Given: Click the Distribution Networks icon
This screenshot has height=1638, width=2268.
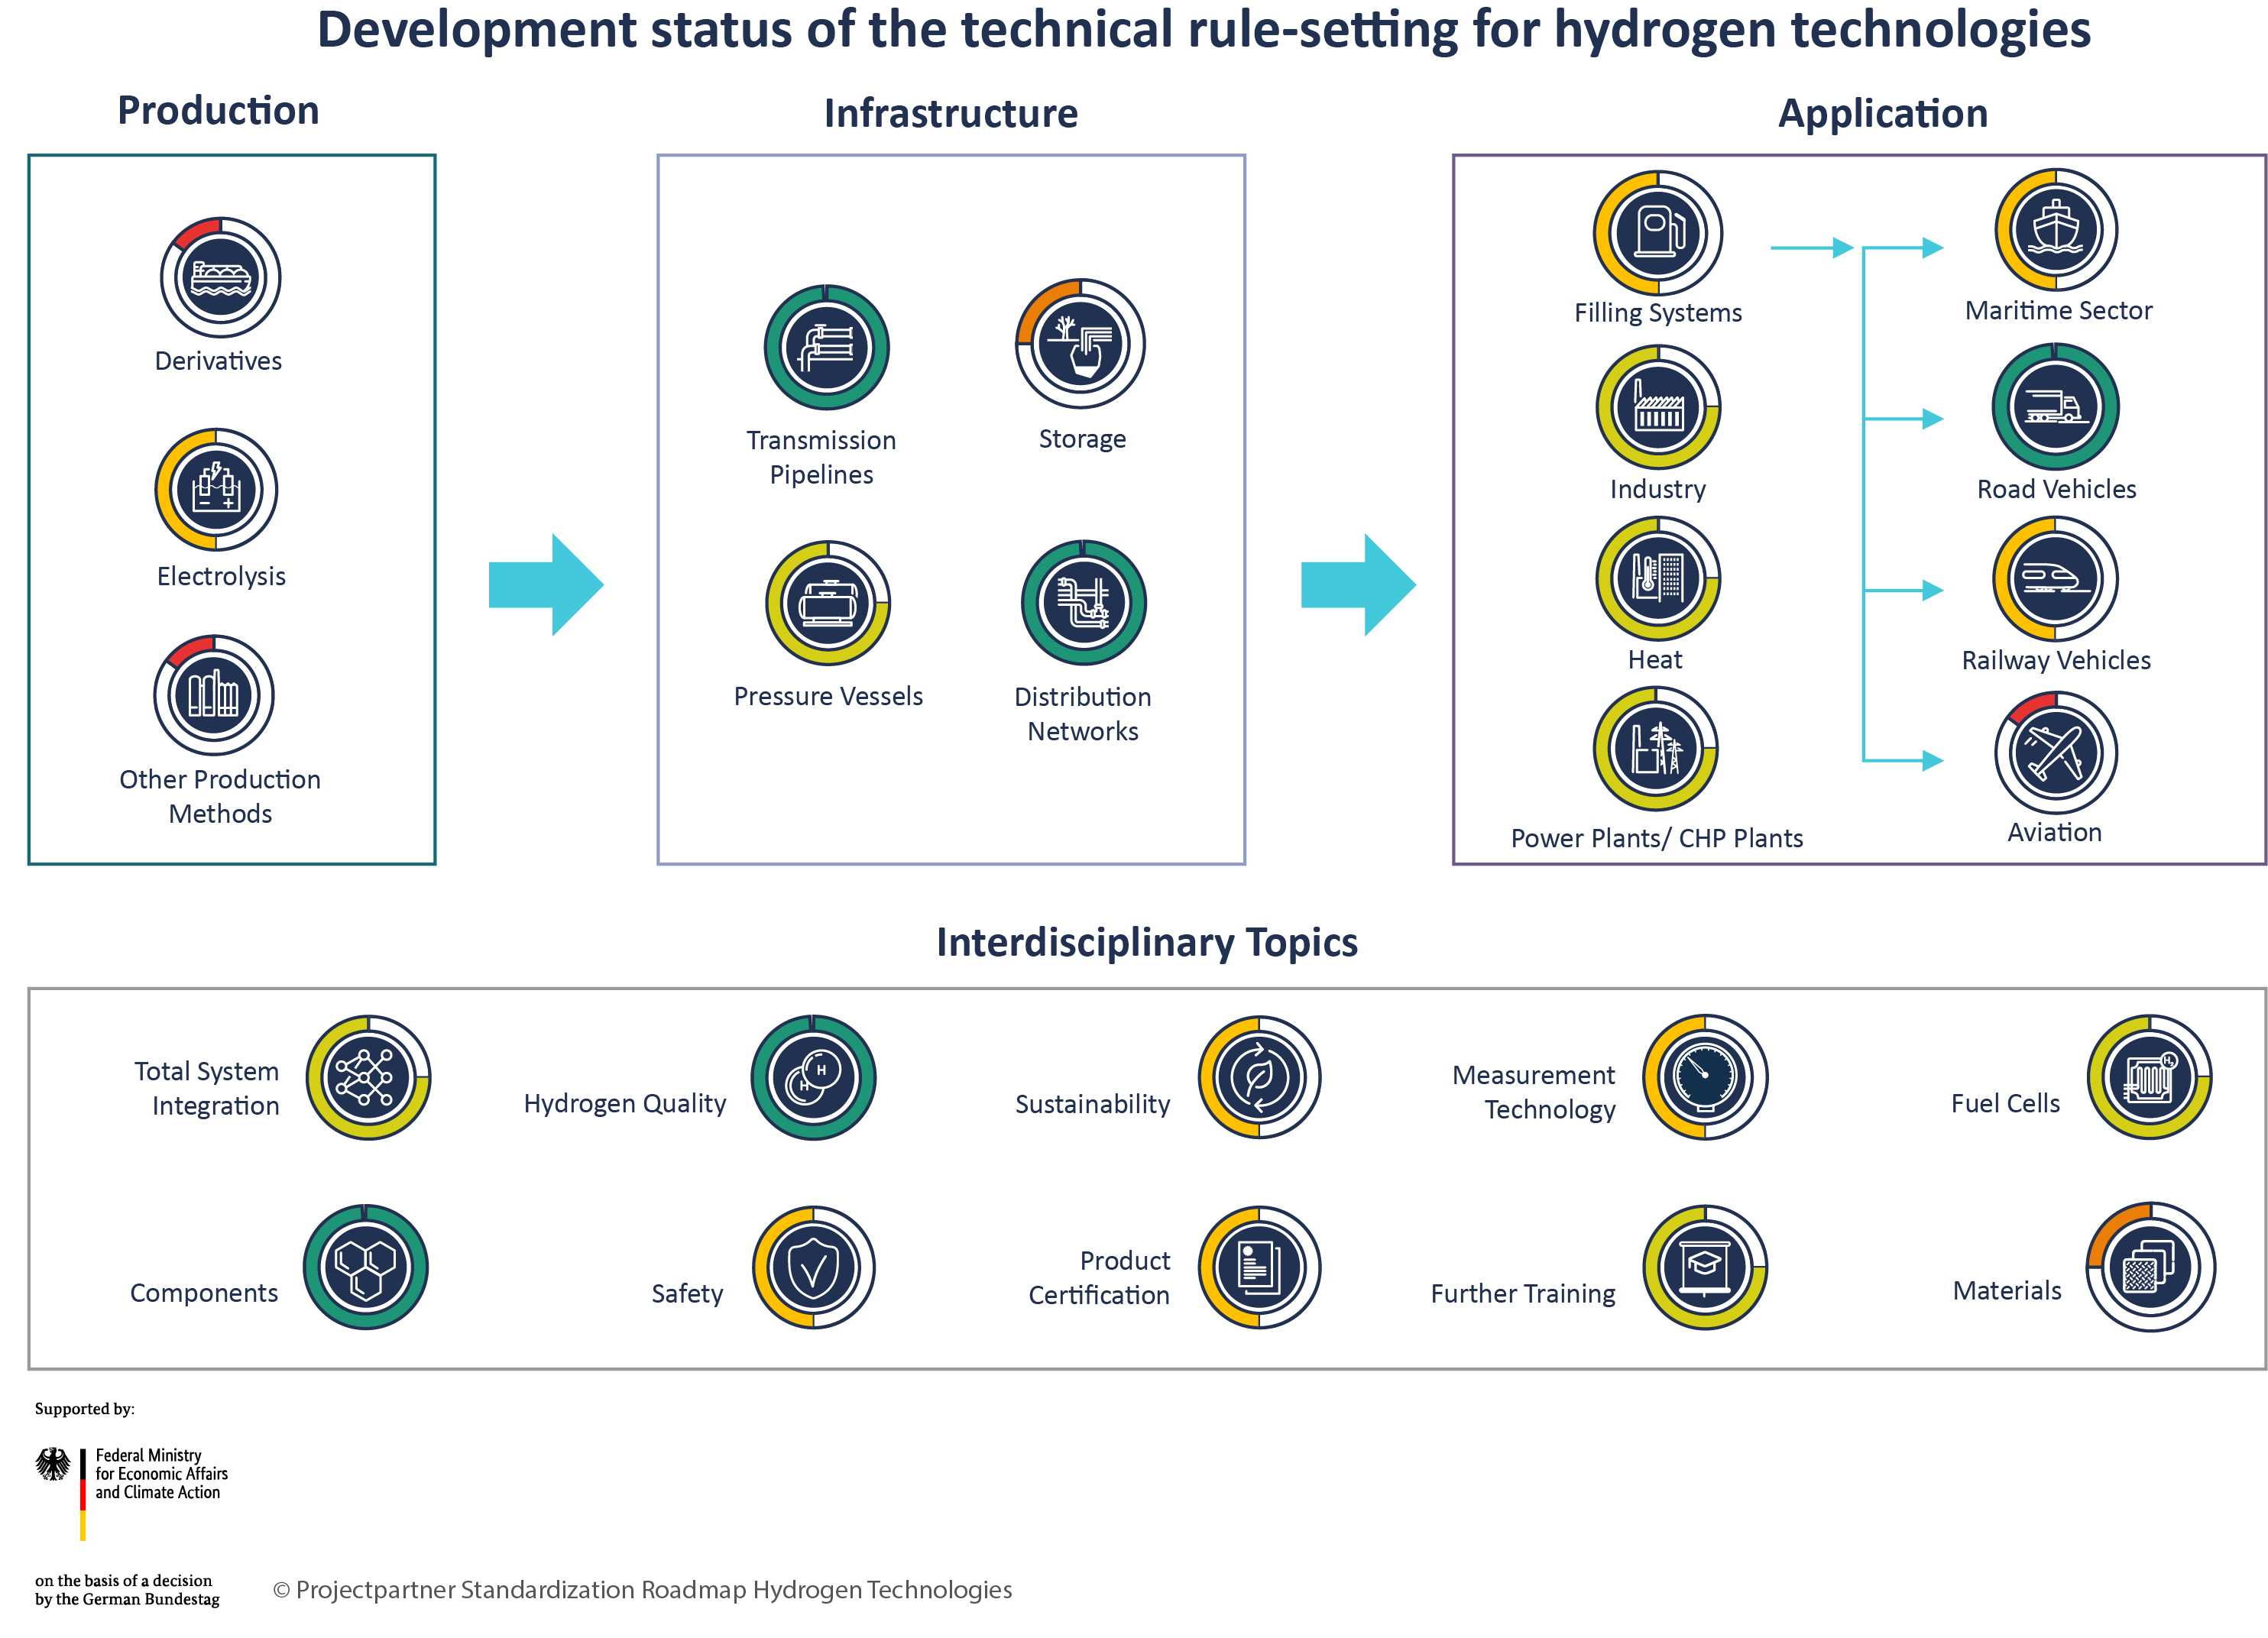Looking at the screenshot, I should (1083, 603).
